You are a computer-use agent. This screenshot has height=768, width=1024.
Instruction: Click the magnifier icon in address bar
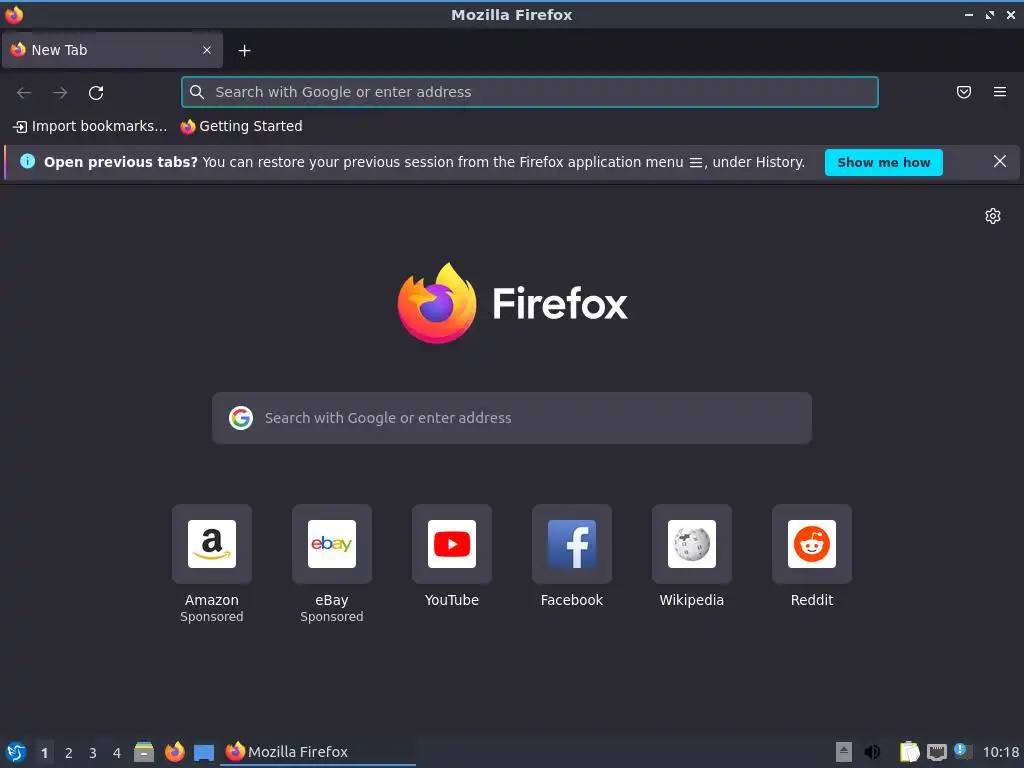click(x=197, y=92)
